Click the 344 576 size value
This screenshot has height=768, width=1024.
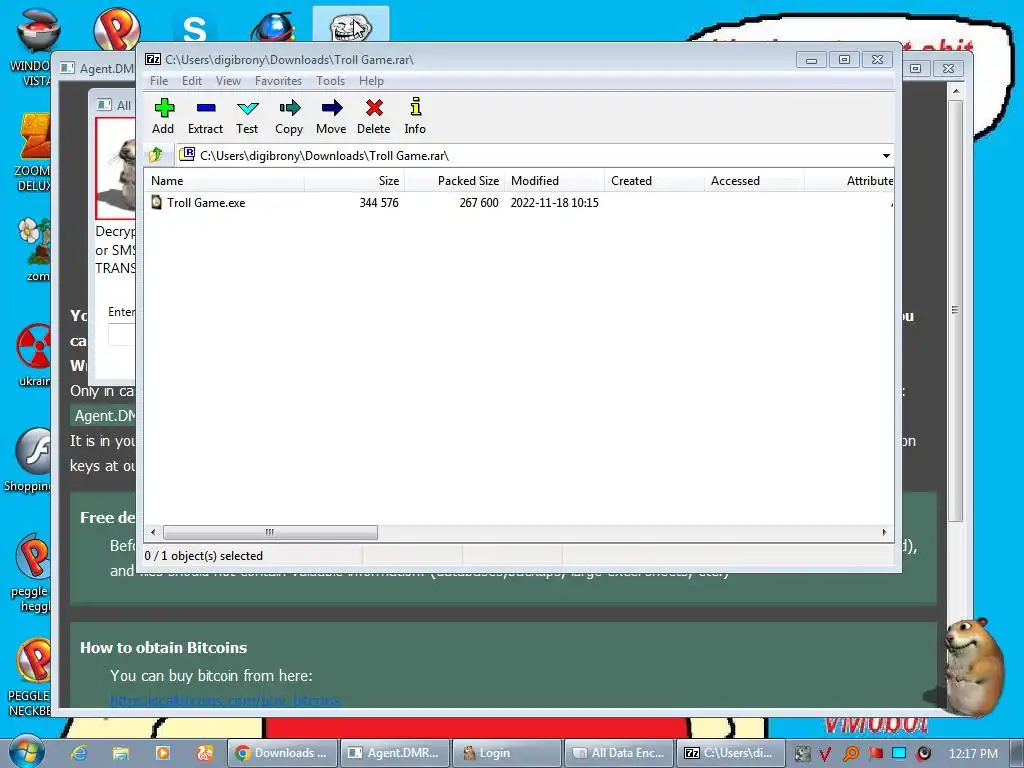coord(379,202)
